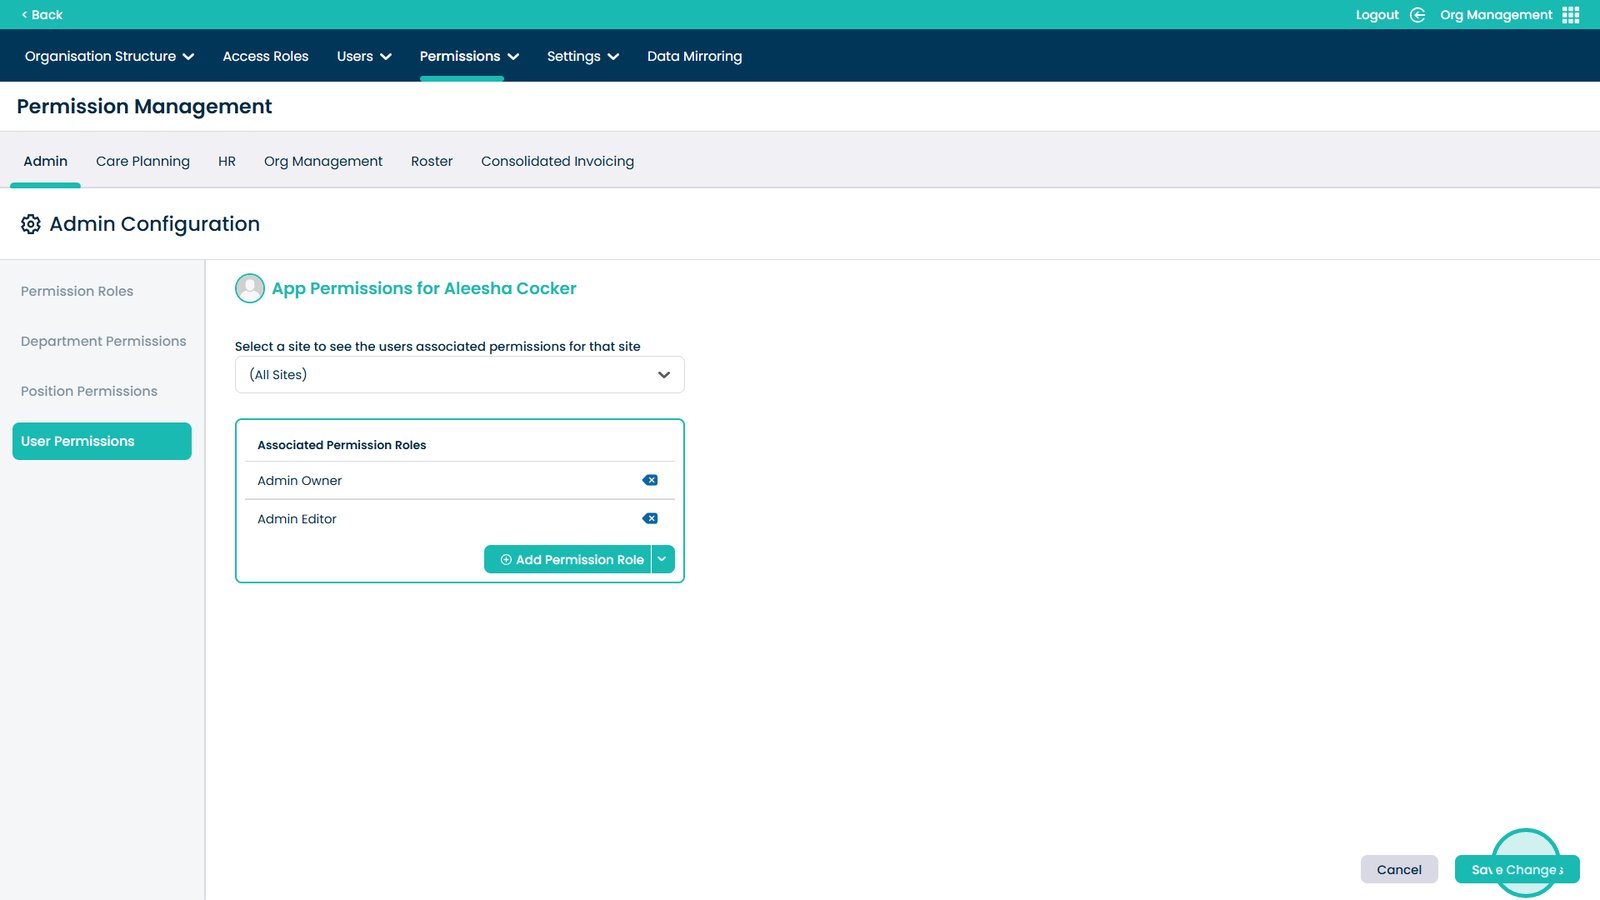Select the HR tab
Screen dimensions: 1600x900
click(227, 161)
